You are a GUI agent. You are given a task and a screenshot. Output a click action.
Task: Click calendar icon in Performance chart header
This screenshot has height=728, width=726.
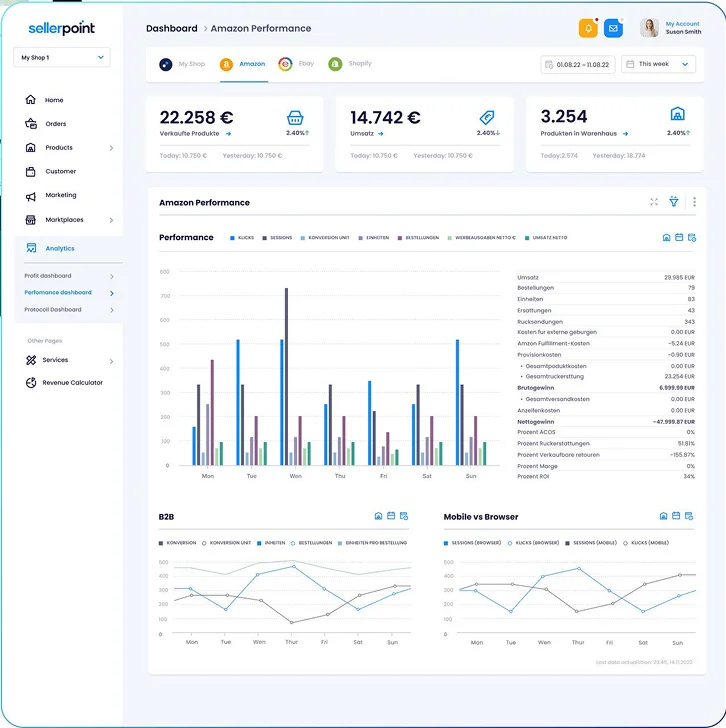[x=679, y=237]
